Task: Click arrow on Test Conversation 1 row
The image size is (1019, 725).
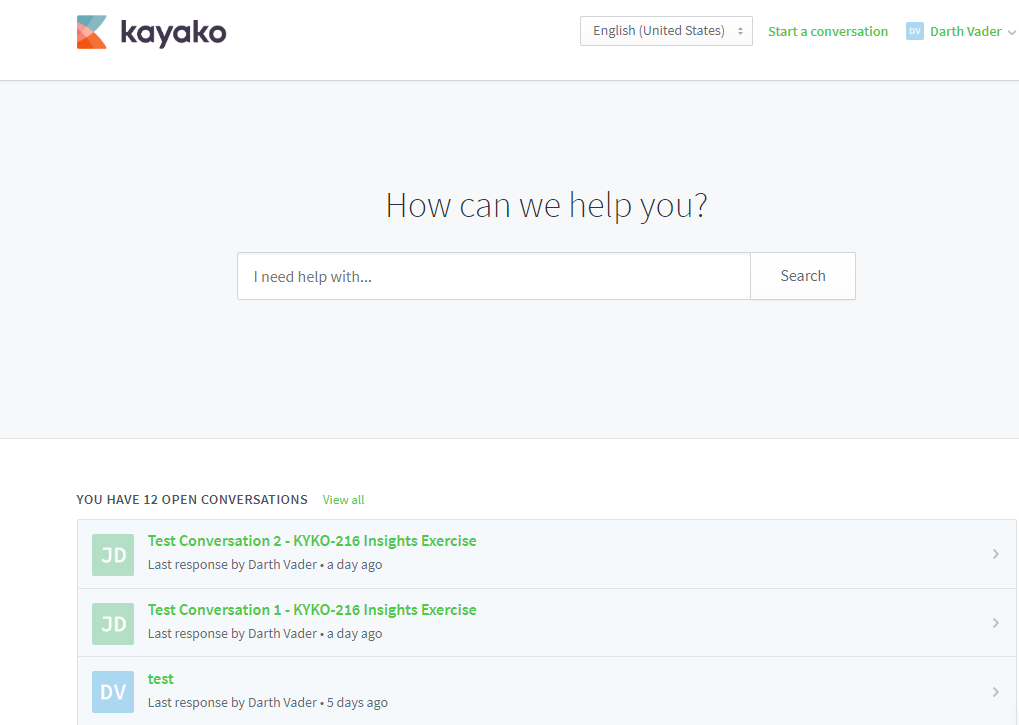Action: click(996, 623)
